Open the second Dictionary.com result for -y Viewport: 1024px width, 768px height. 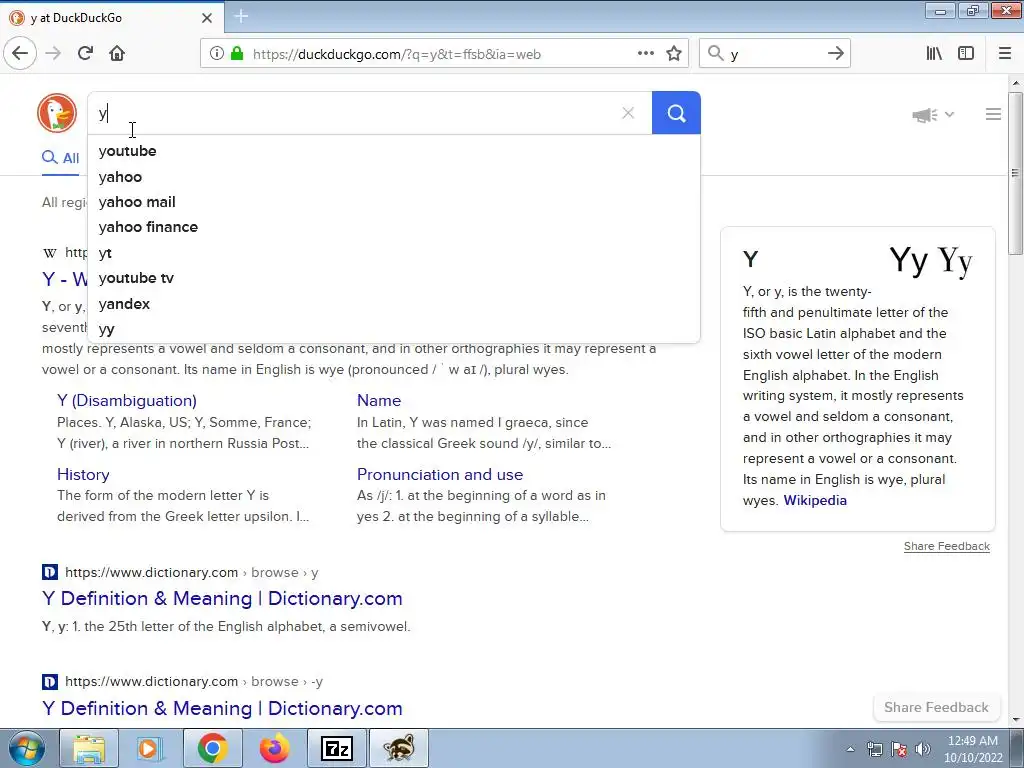(x=222, y=708)
